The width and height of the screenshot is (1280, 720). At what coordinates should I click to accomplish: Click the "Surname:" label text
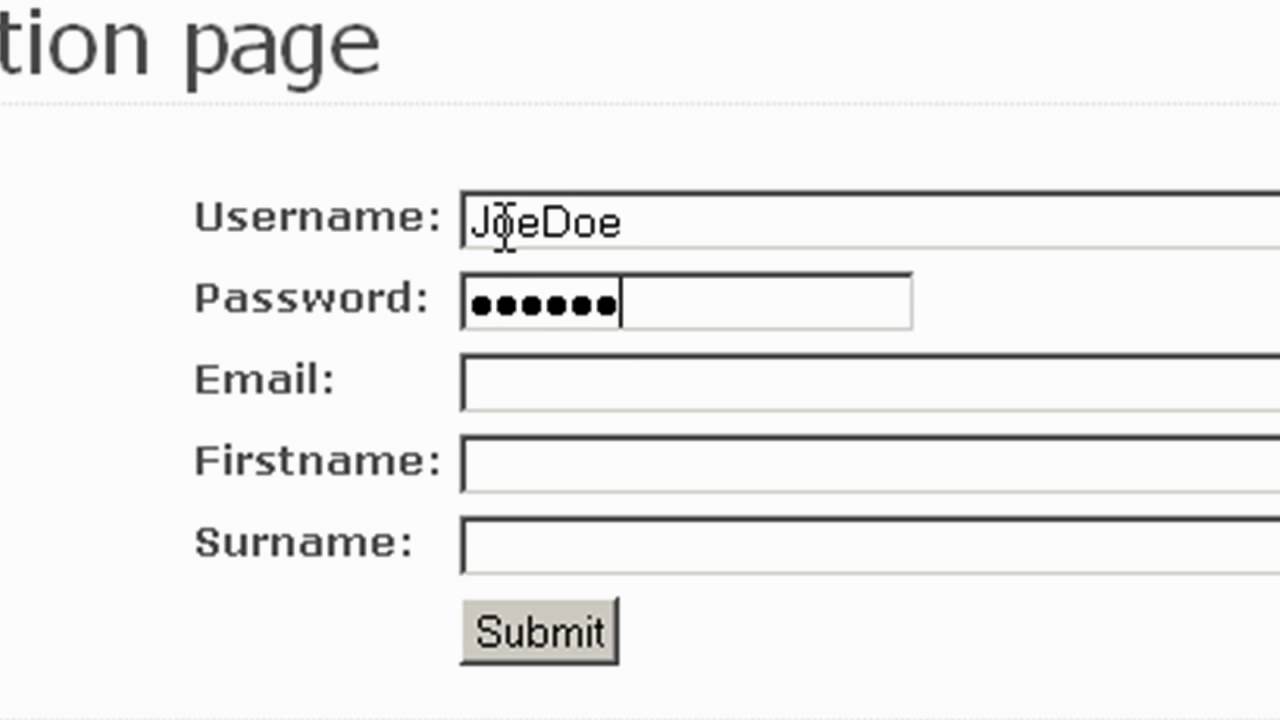tap(303, 542)
